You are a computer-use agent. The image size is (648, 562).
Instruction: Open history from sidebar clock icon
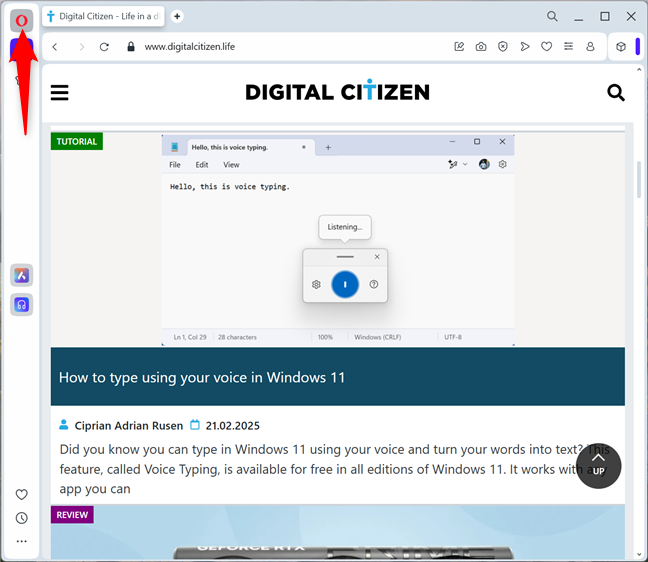pyautogui.click(x=21, y=518)
